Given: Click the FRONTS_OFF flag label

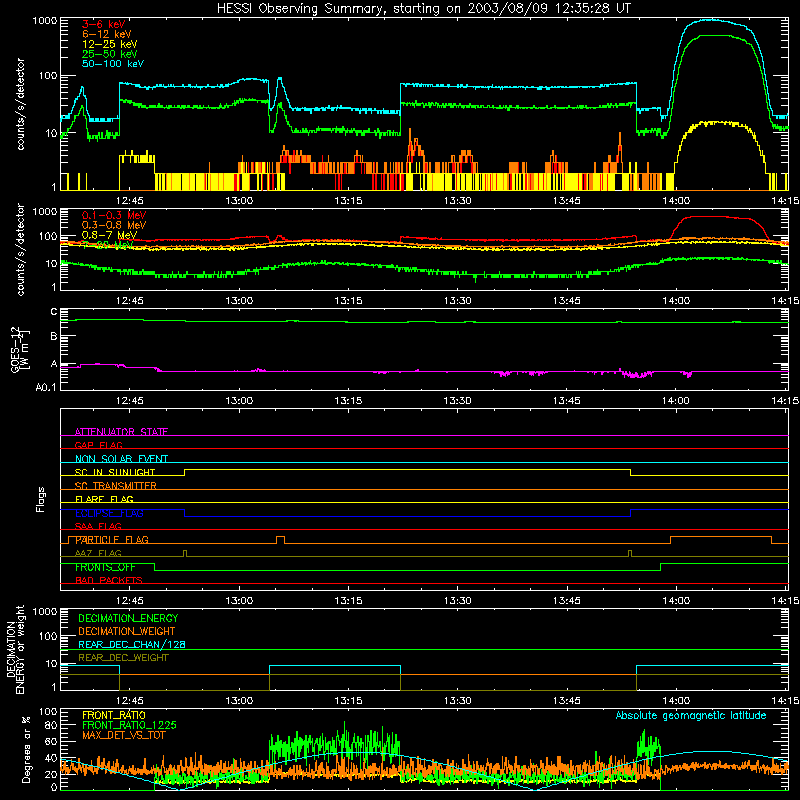Looking at the screenshot, I should 105,567.
